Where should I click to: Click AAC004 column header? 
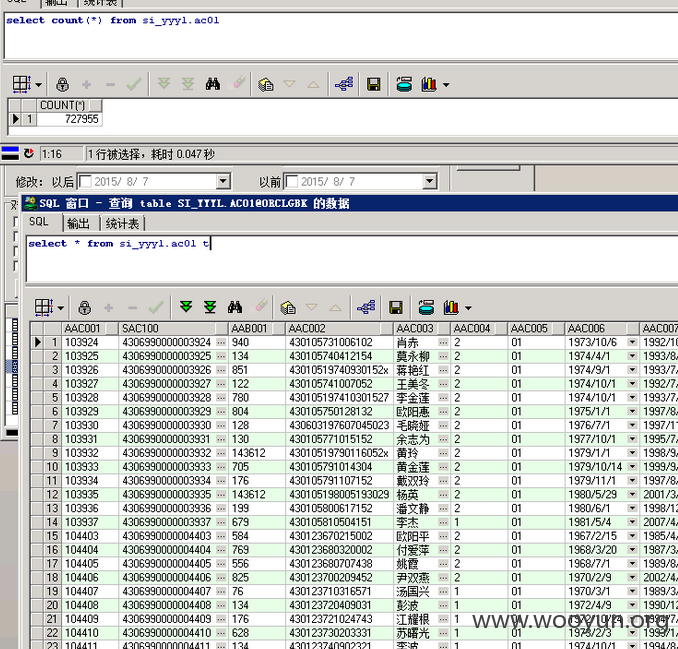coord(479,328)
